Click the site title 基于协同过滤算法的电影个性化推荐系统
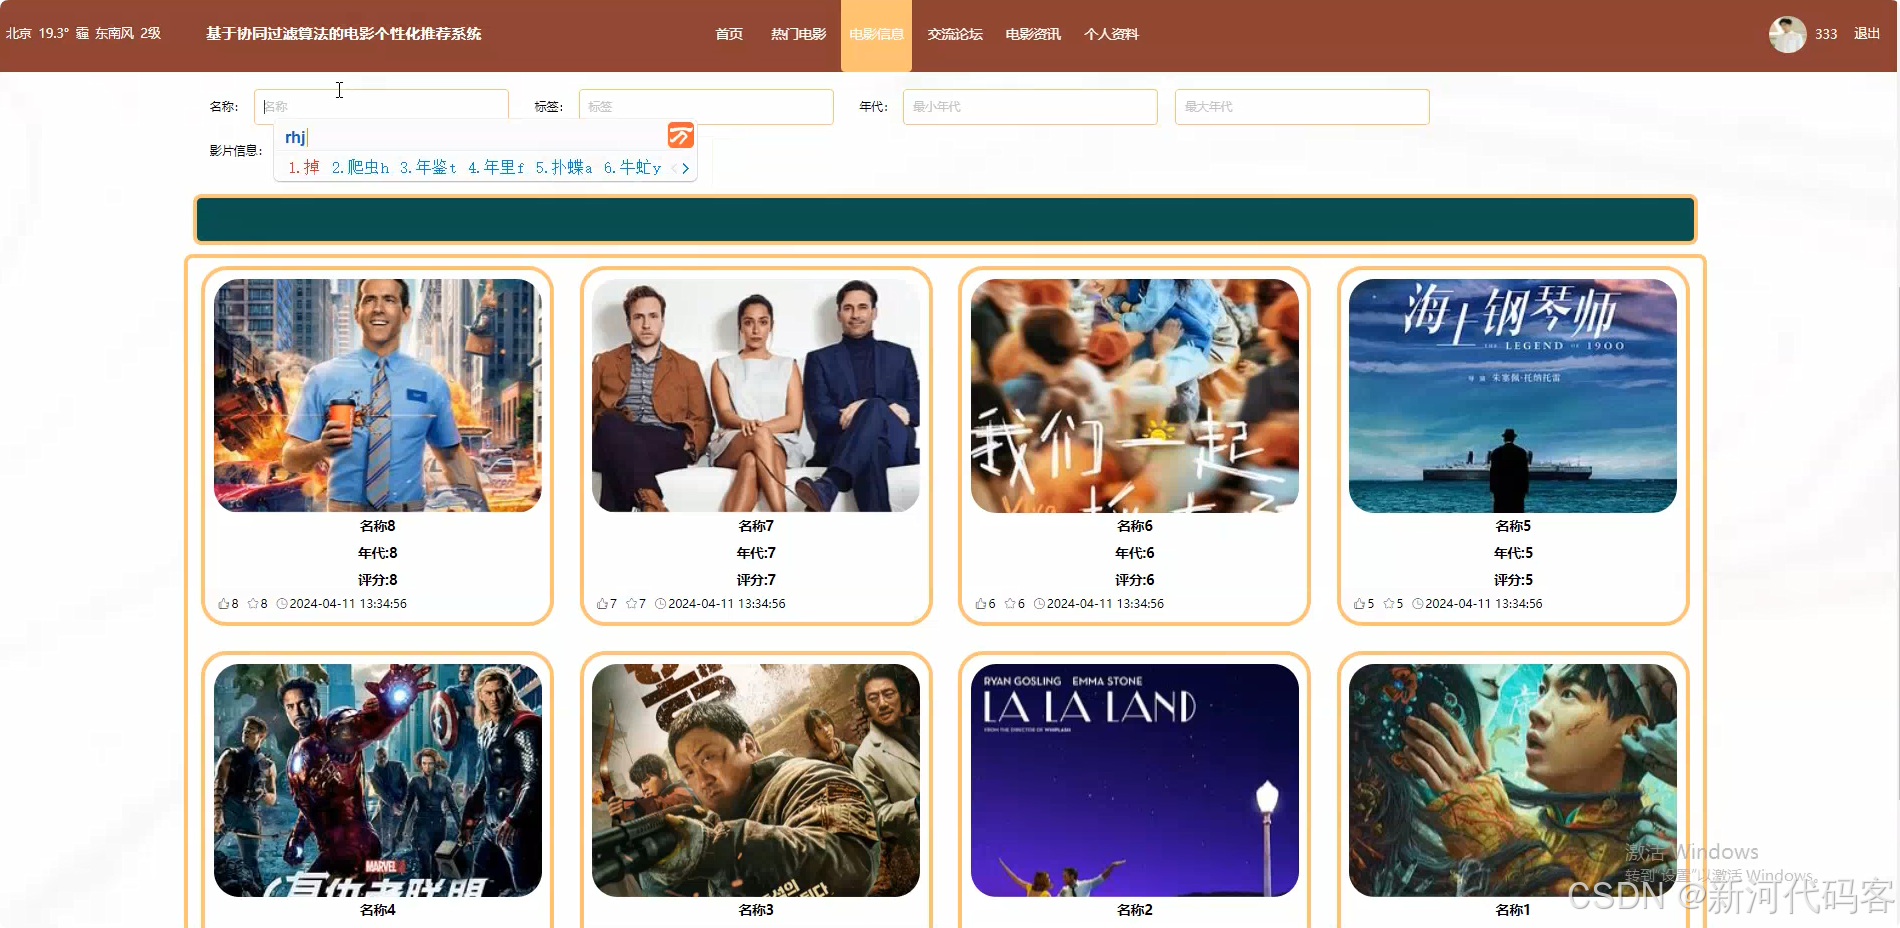The width and height of the screenshot is (1900, 928). point(343,34)
